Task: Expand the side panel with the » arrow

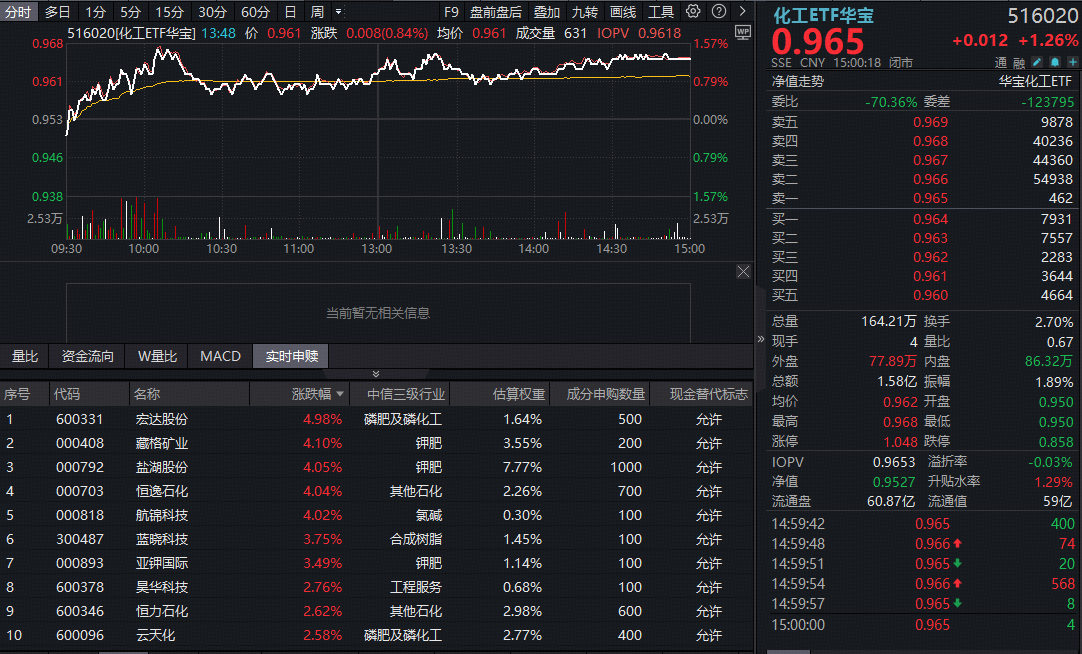Action: pyautogui.click(x=761, y=339)
